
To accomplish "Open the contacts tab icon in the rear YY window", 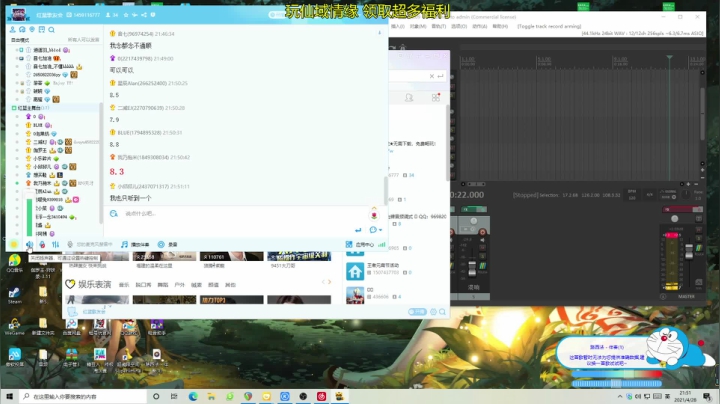I will pos(409,97).
